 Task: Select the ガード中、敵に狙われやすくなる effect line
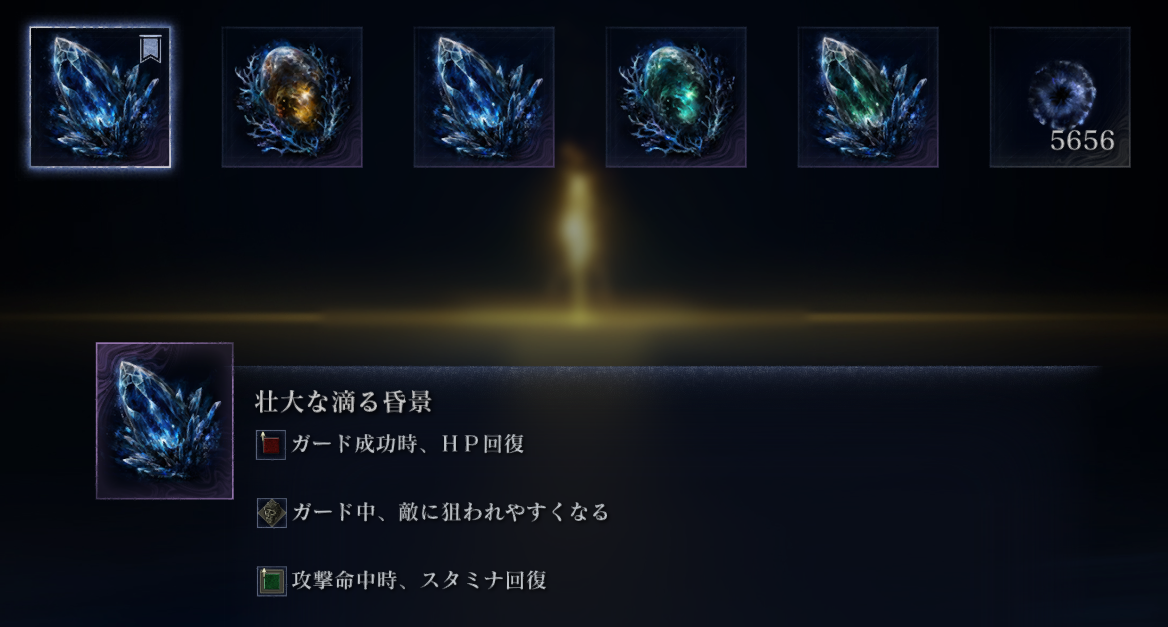[x=434, y=512]
